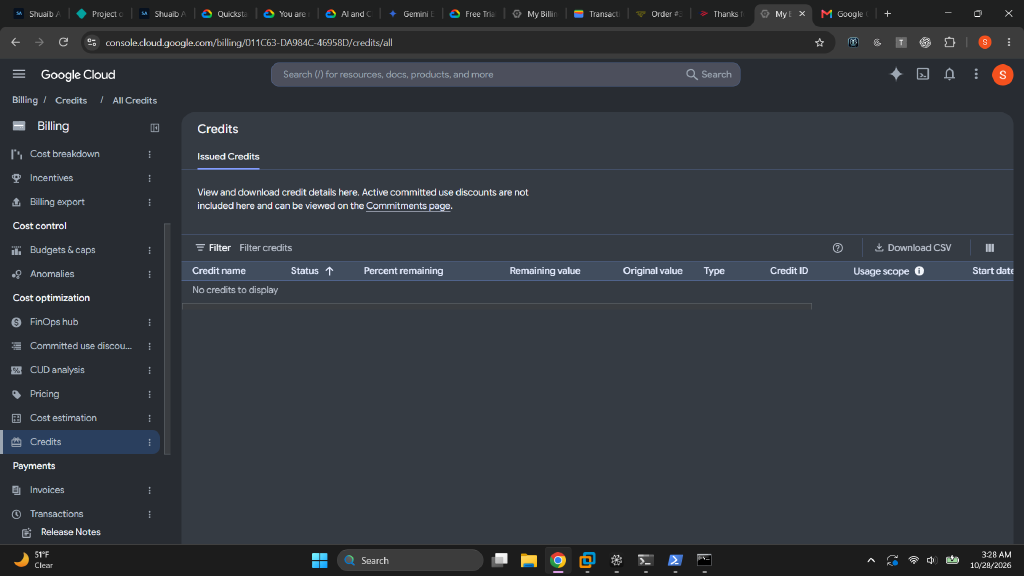Open the Google Cloud navigation menu
The height and width of the screenshot is (576, 1024).
[19, 74]
